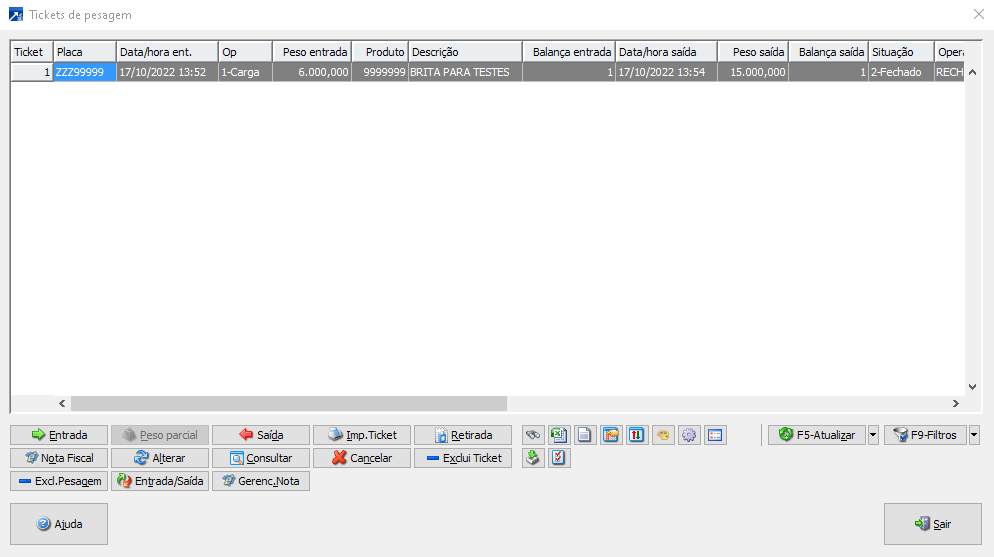Click the green download arrow icon
Screen dimensions: 994x557
click(x=533, y=458)
